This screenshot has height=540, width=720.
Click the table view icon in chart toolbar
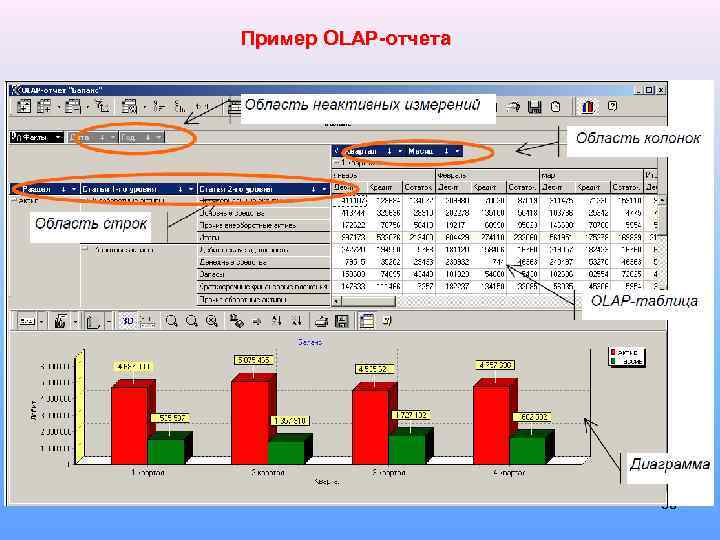click(x=366, y=321)
